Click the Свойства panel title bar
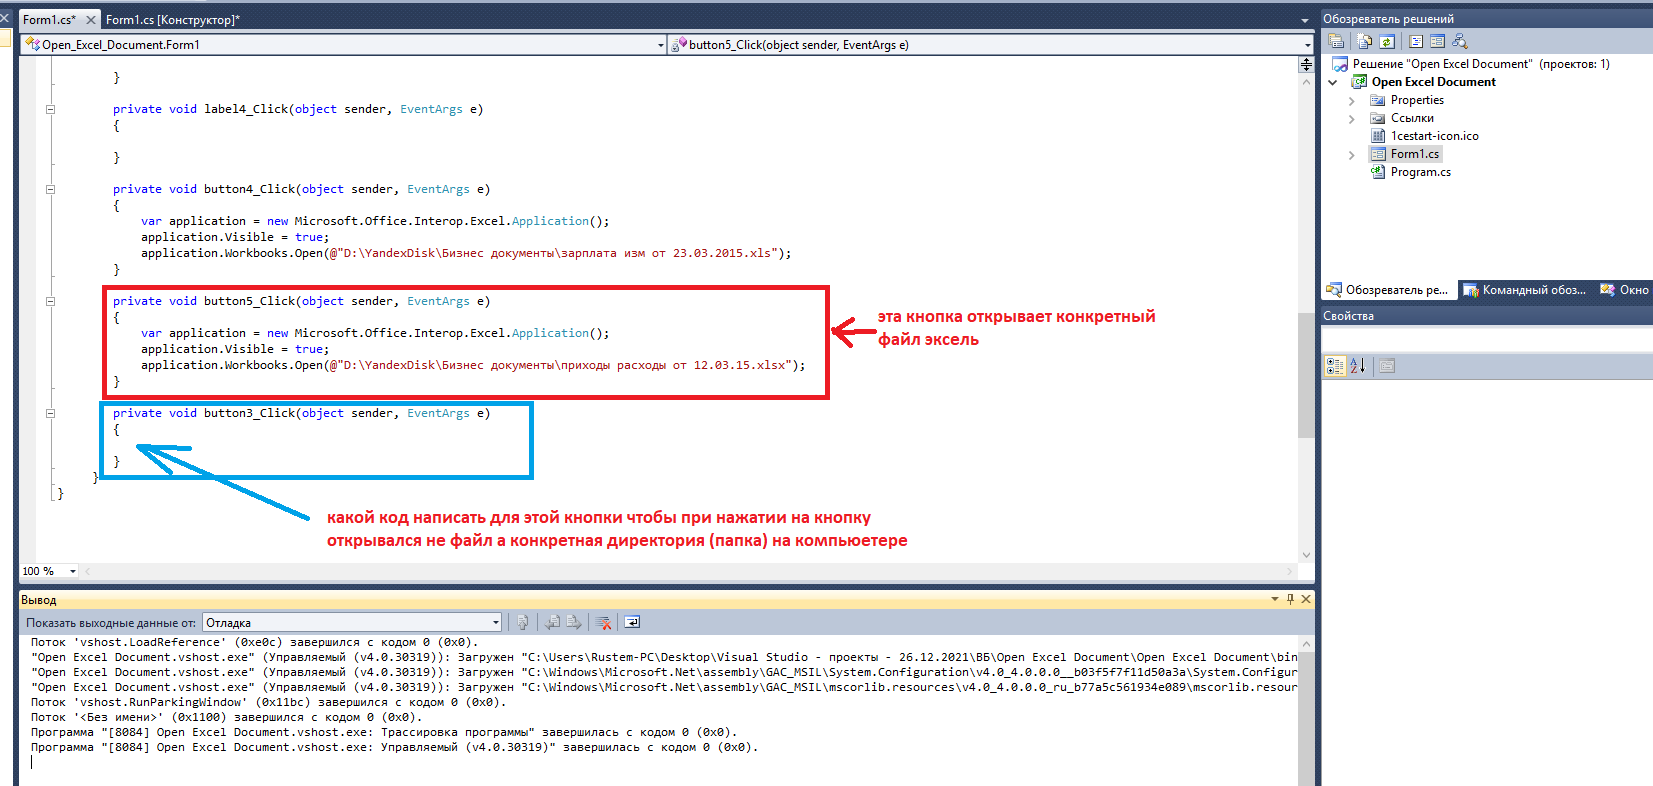 (x=1487, y=316)
